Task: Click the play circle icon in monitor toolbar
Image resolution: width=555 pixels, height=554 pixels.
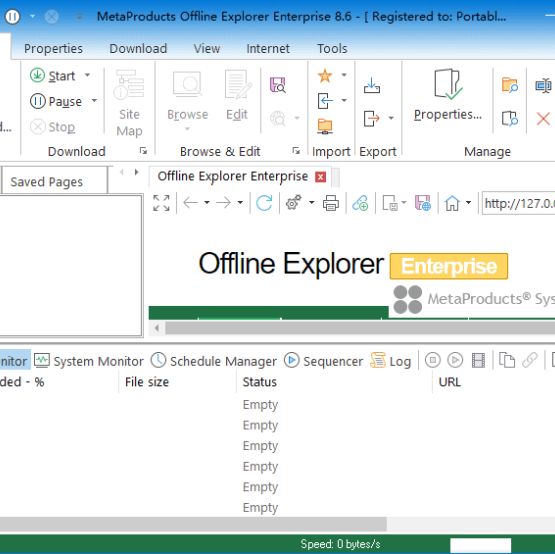Action: [455, 360]
